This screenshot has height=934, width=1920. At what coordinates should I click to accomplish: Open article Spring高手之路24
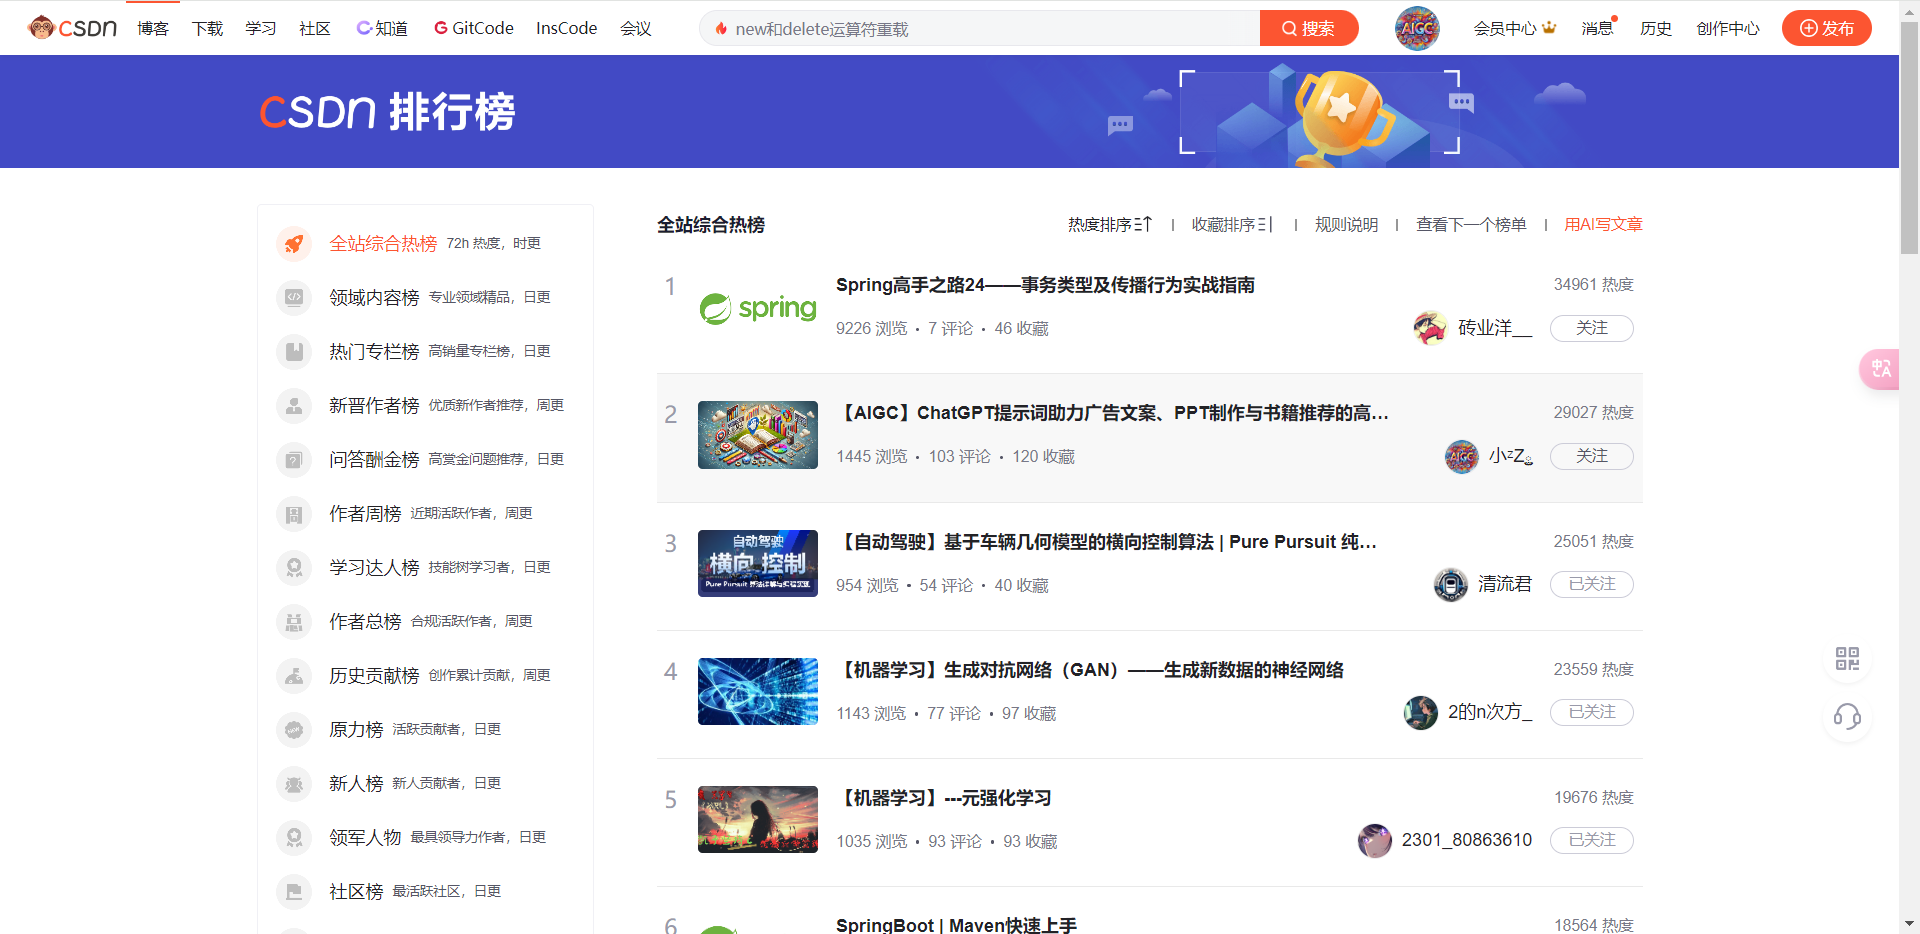[x=1045, y=285]
